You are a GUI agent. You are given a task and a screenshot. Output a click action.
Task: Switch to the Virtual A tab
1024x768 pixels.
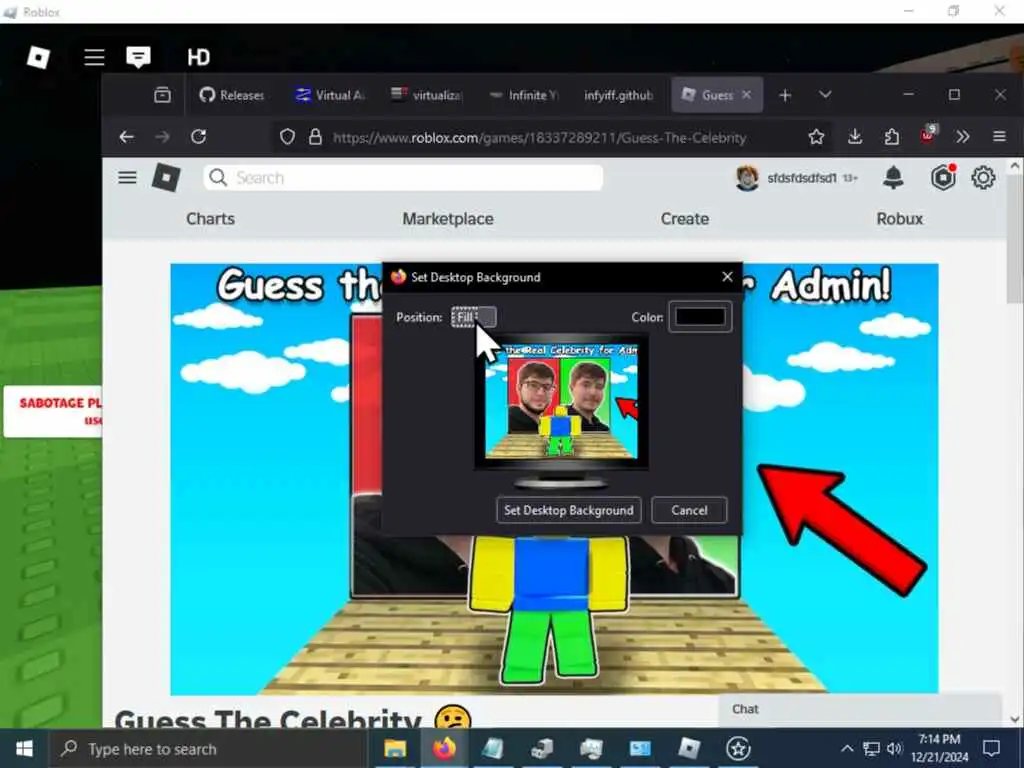pos(330,95)
